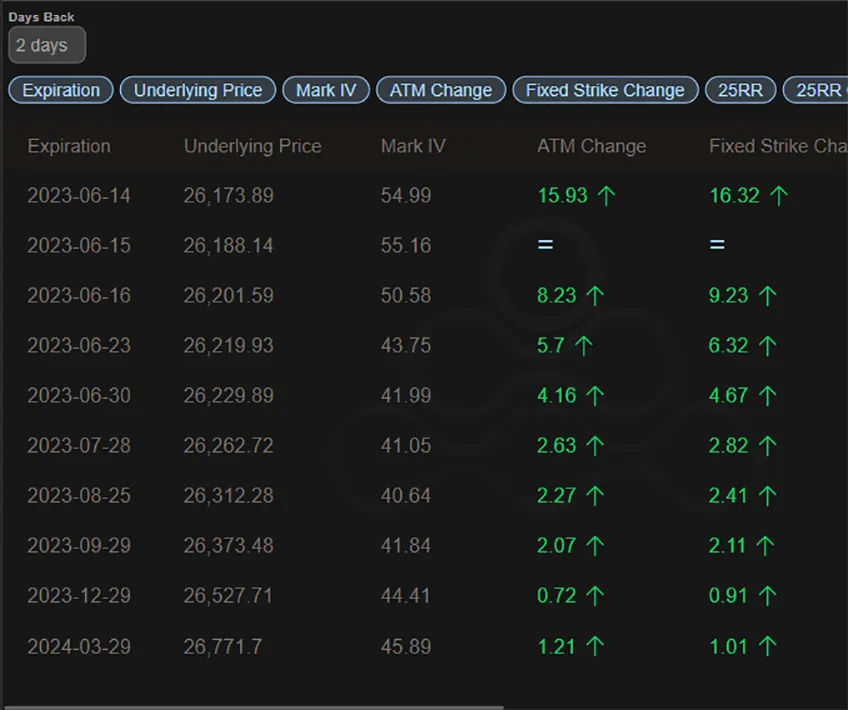Select expiration 2023-06-30 cell
Image resolution: width=848 pixels, height=710 pixels.
coord(79,395)
